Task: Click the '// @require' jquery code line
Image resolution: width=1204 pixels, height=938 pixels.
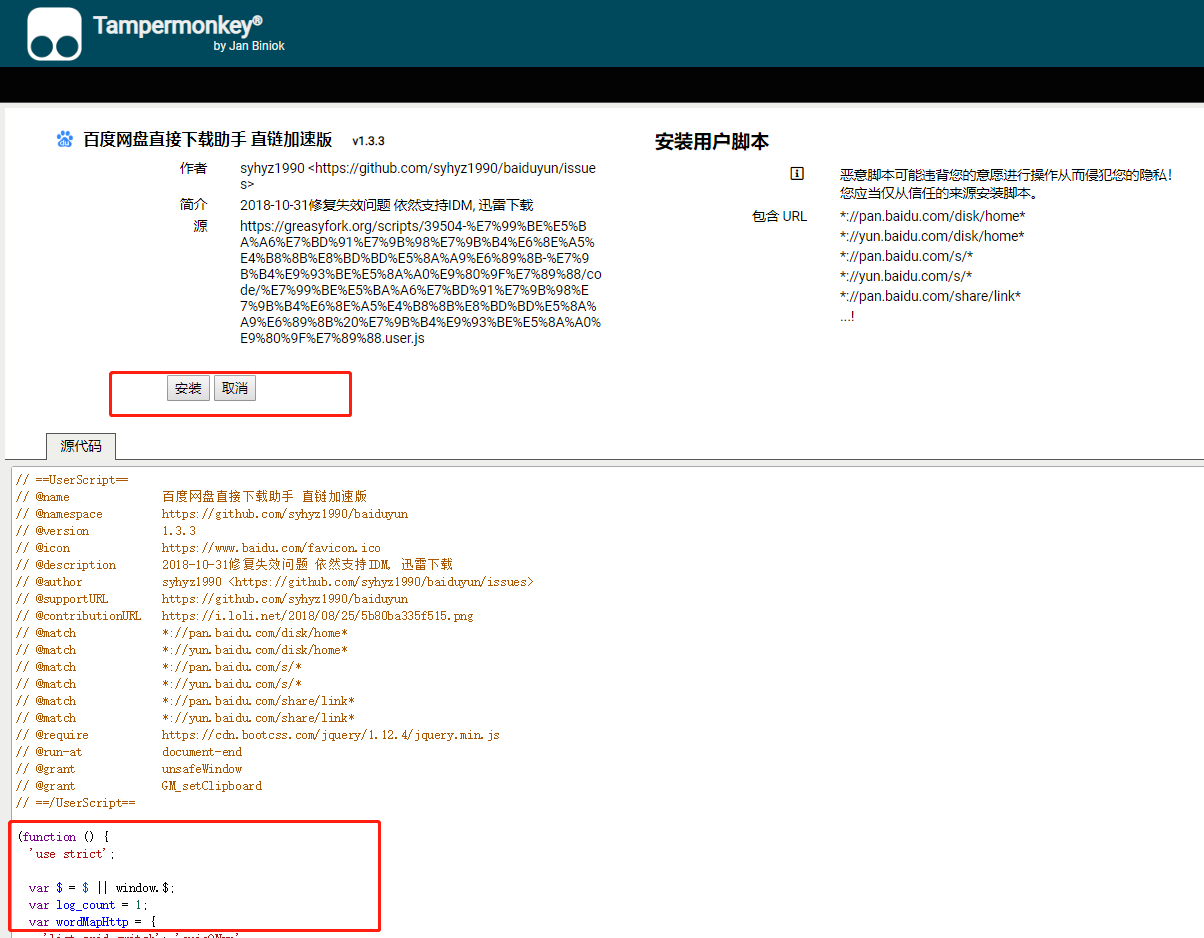Action: pyautogui.click(x=258, y=735)
